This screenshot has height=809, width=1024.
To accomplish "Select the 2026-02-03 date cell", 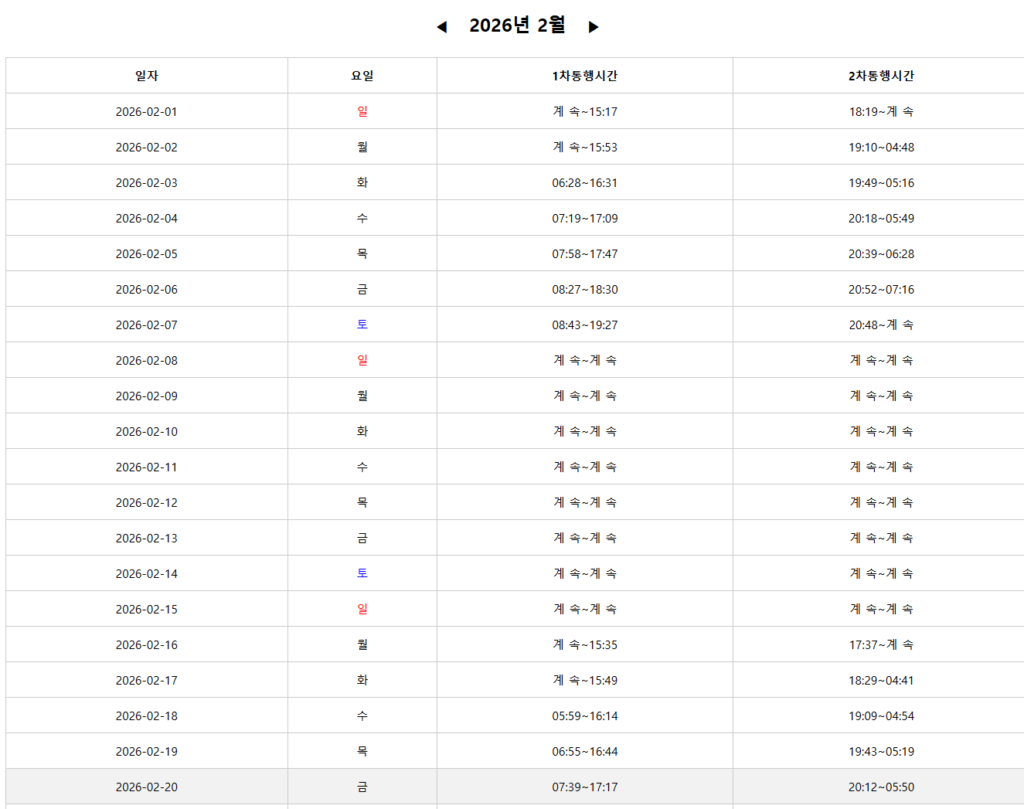I will [146, 183].
